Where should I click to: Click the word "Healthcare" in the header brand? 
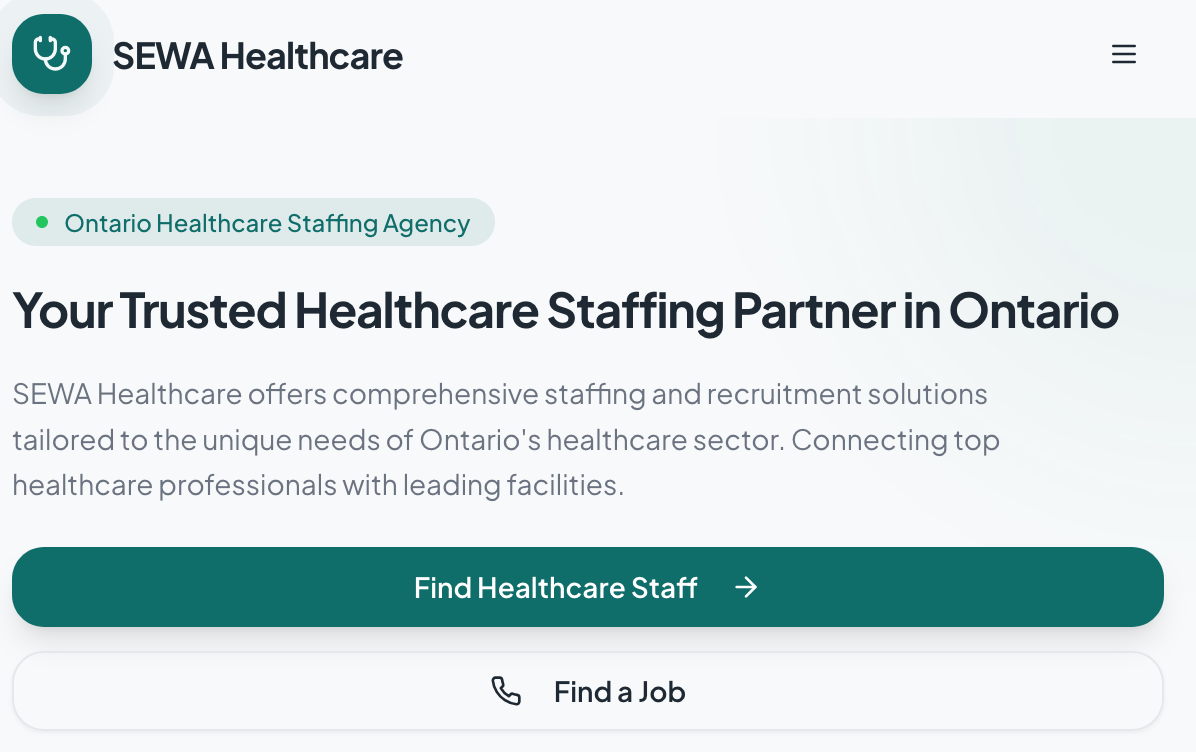coord(311,56)
